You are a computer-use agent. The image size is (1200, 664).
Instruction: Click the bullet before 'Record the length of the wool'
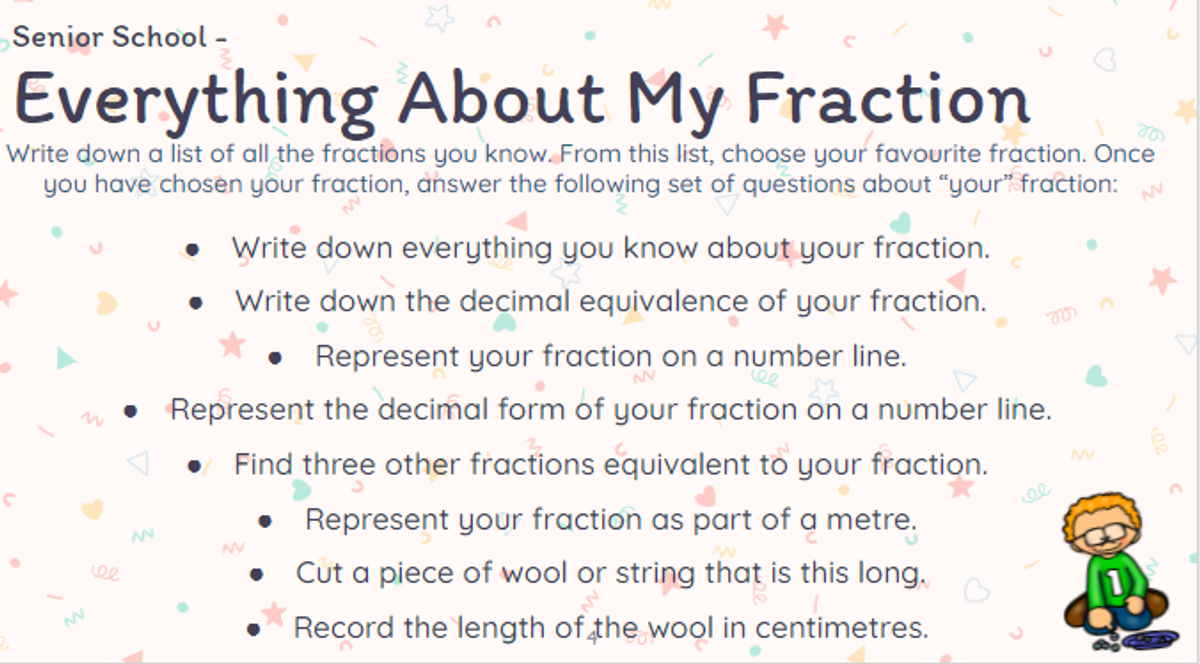[253, 629]
